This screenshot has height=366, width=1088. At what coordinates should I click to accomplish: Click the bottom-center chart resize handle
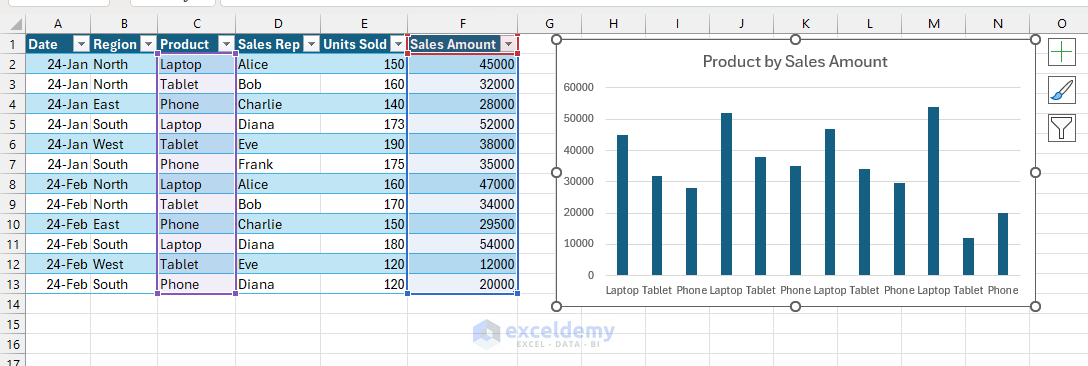click(795, 306)
